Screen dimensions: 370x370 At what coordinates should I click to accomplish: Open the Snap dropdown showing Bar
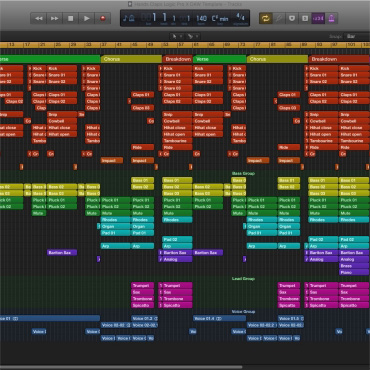tap(357, 36)
